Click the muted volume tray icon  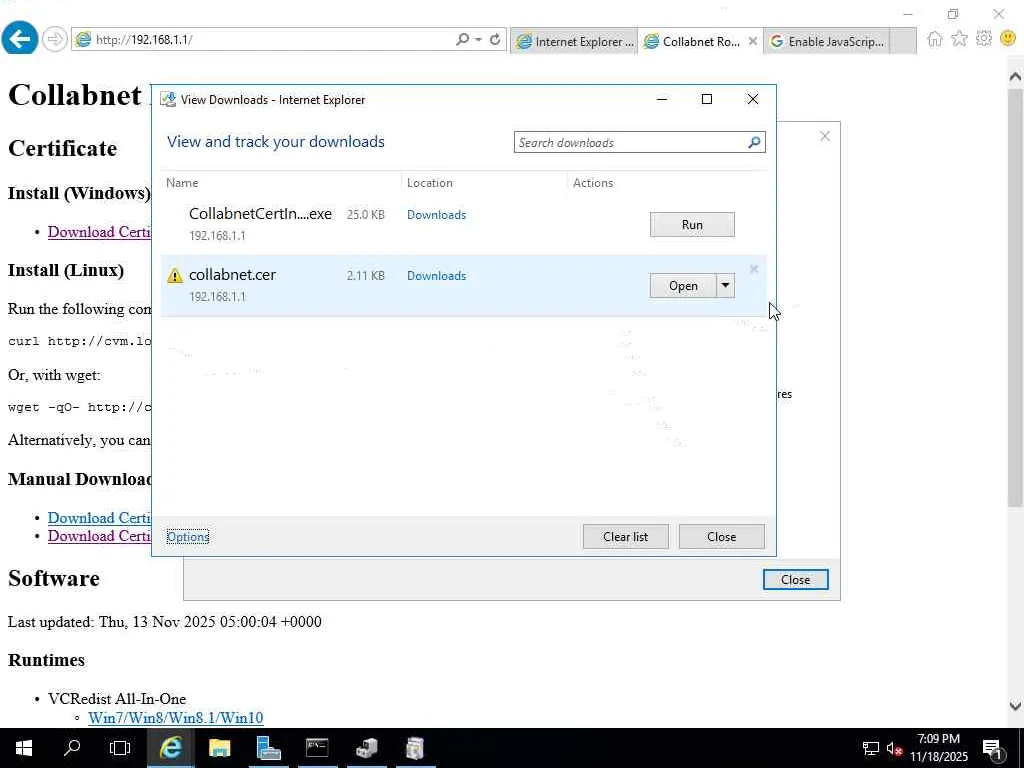pyautogui.click(x=894, y=748)
